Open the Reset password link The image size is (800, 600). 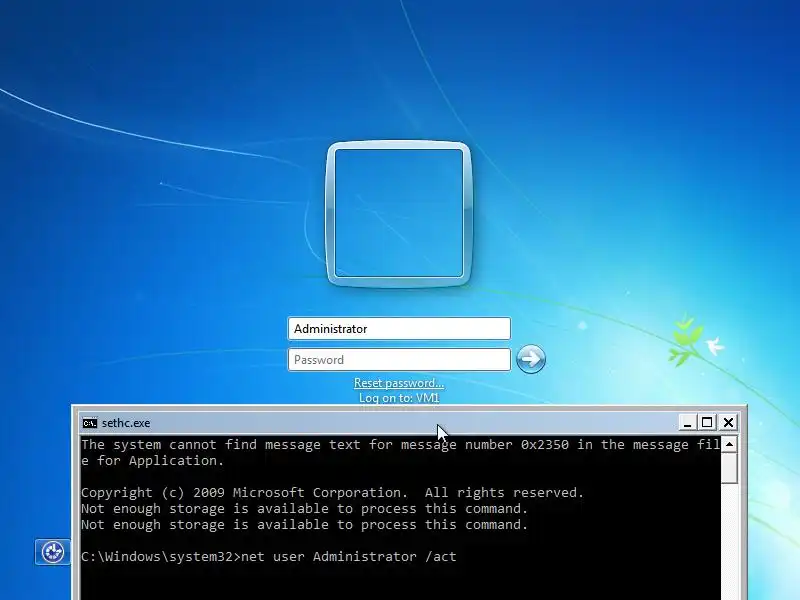399,383
